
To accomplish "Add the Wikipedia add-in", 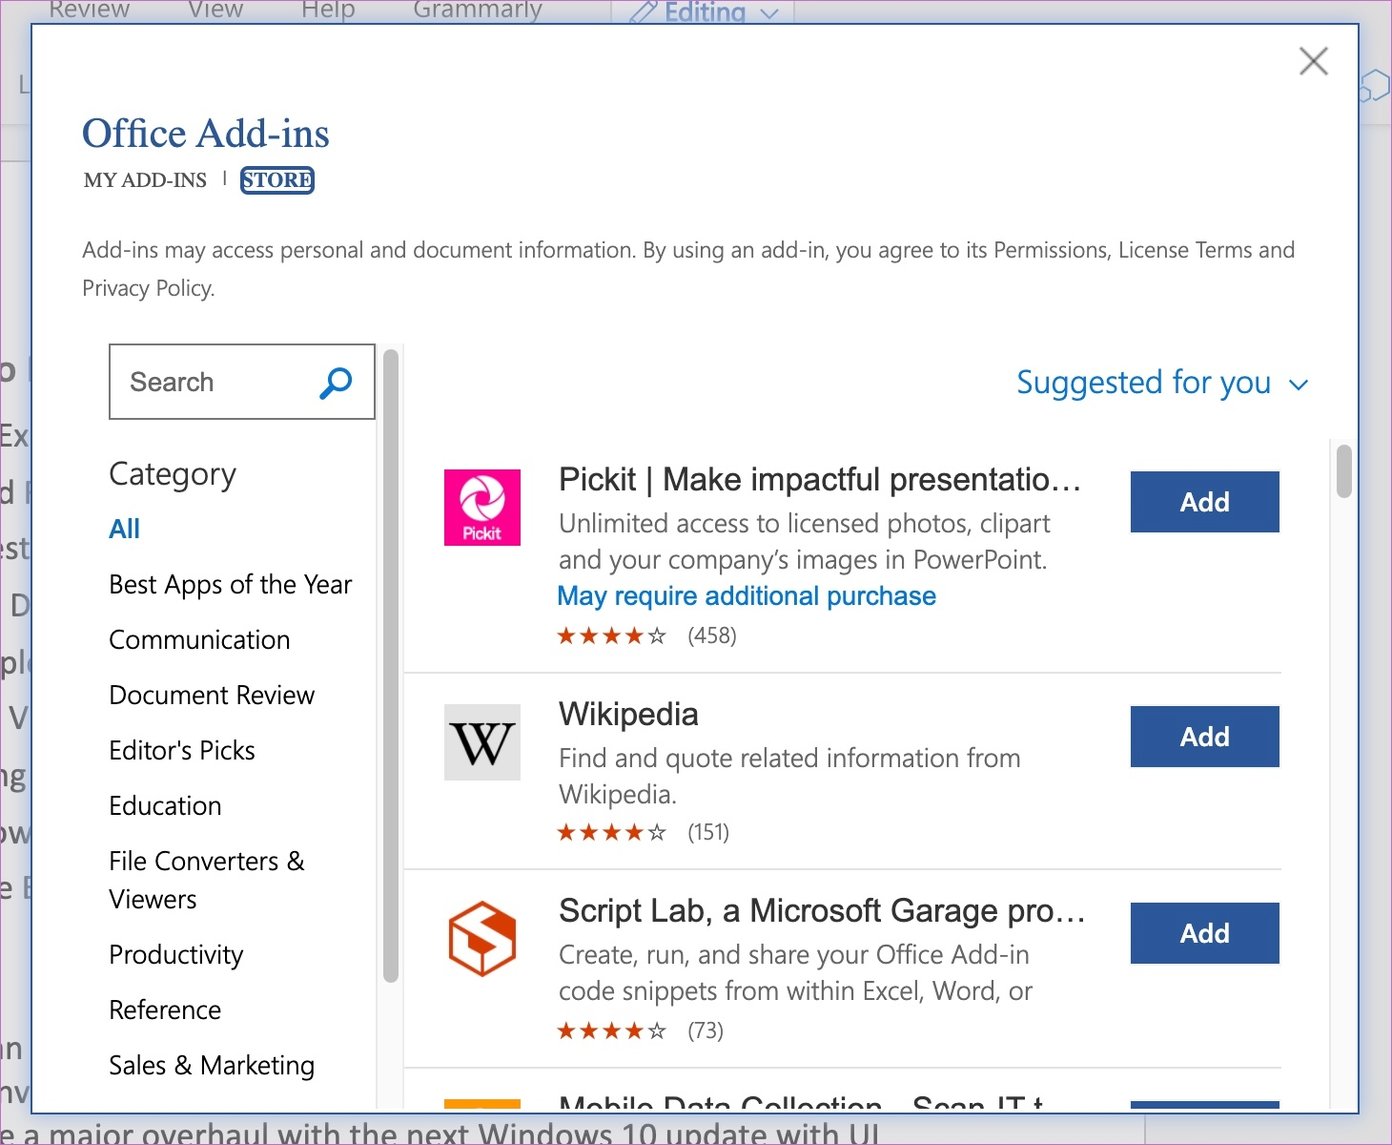I will [1204, 736].
